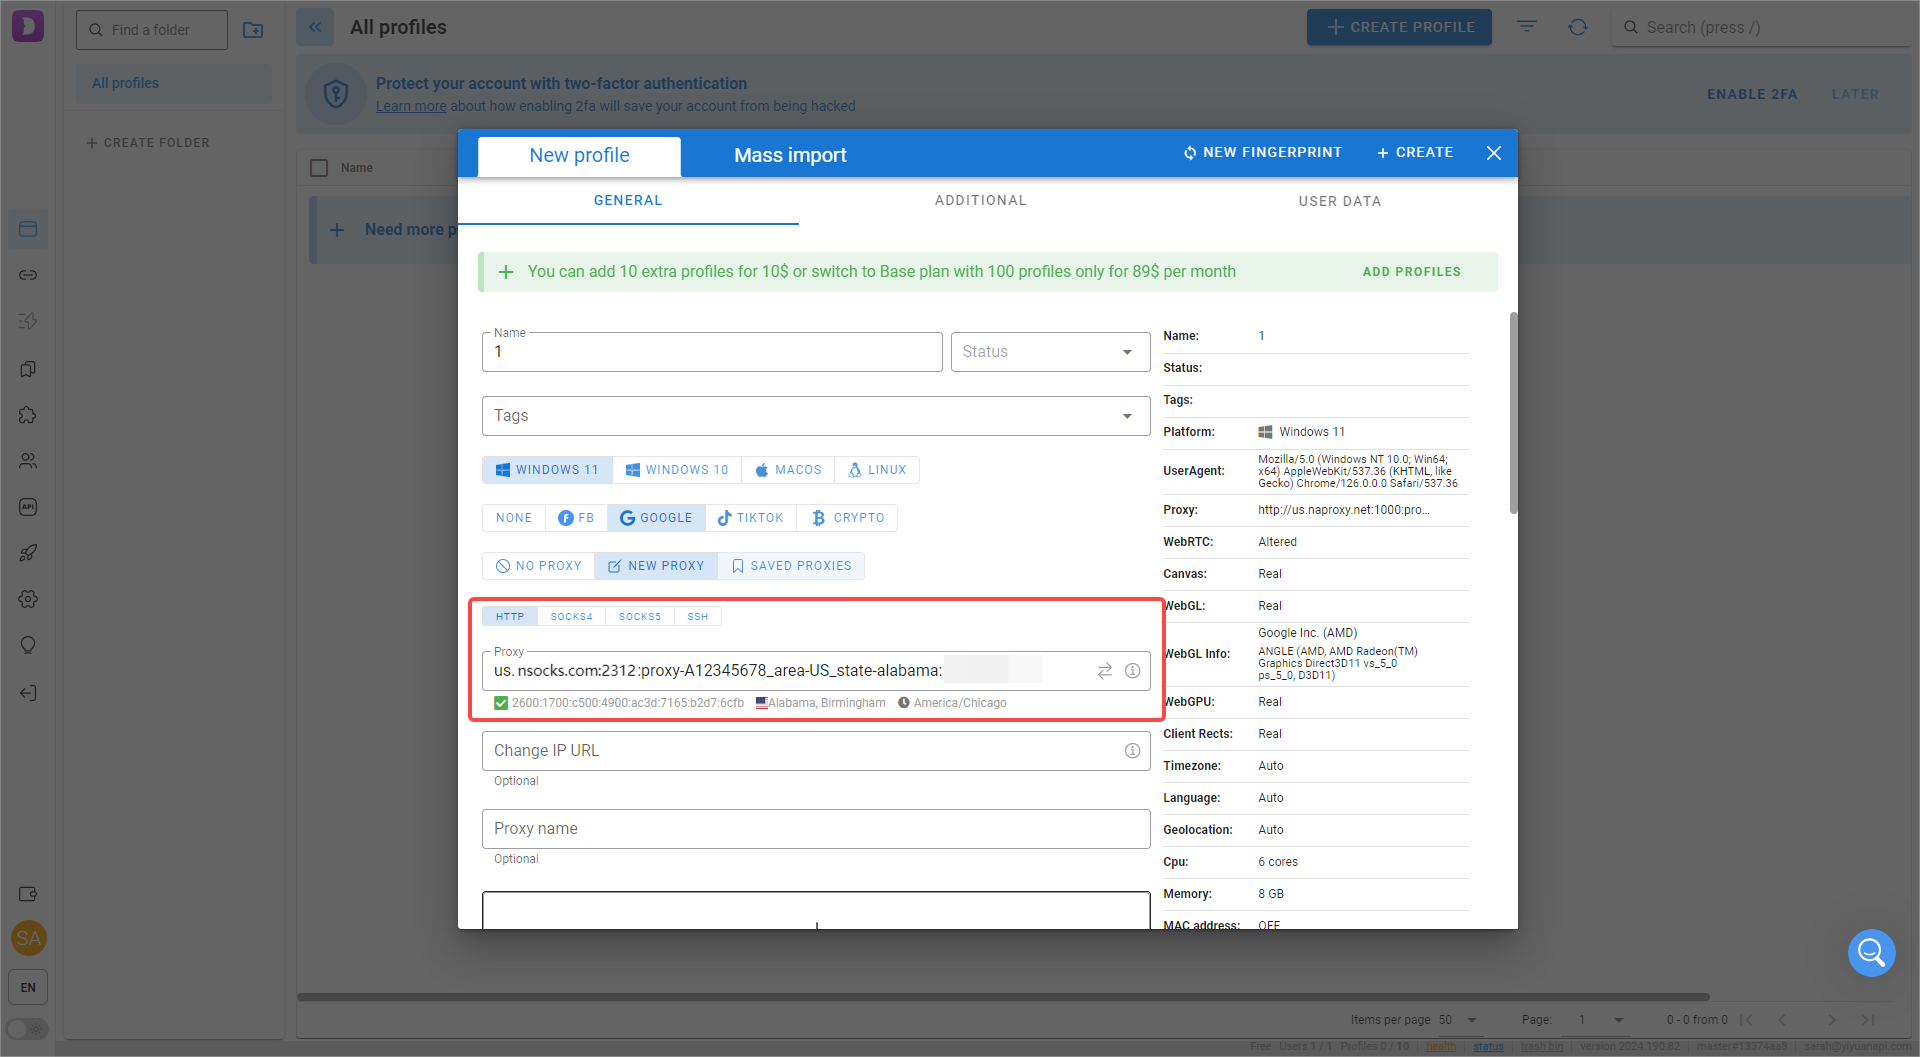Collapse the folder panel with double chevron
The width and height of the screenshot is (1920, 1057).
point(315,27)
